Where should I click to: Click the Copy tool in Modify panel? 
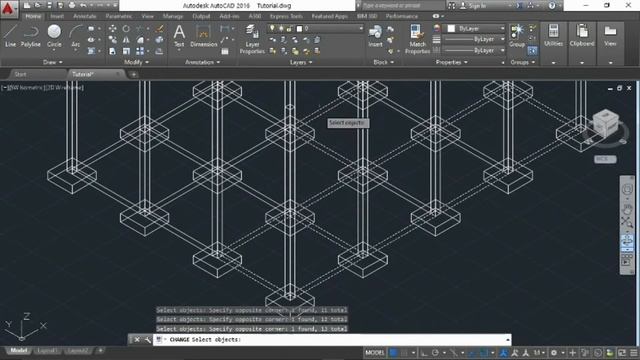tap(112, 40)
